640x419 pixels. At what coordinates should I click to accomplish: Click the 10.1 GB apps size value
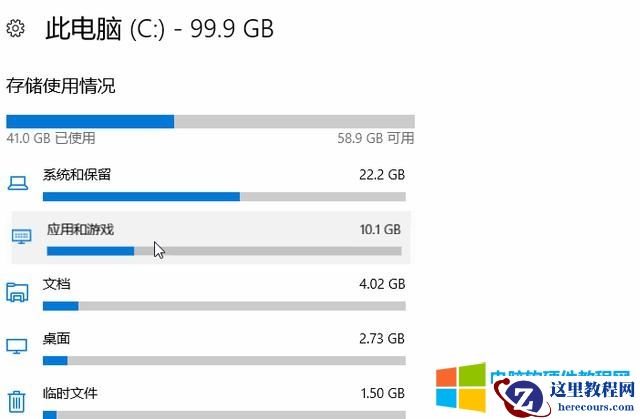(x=380, y=230)
